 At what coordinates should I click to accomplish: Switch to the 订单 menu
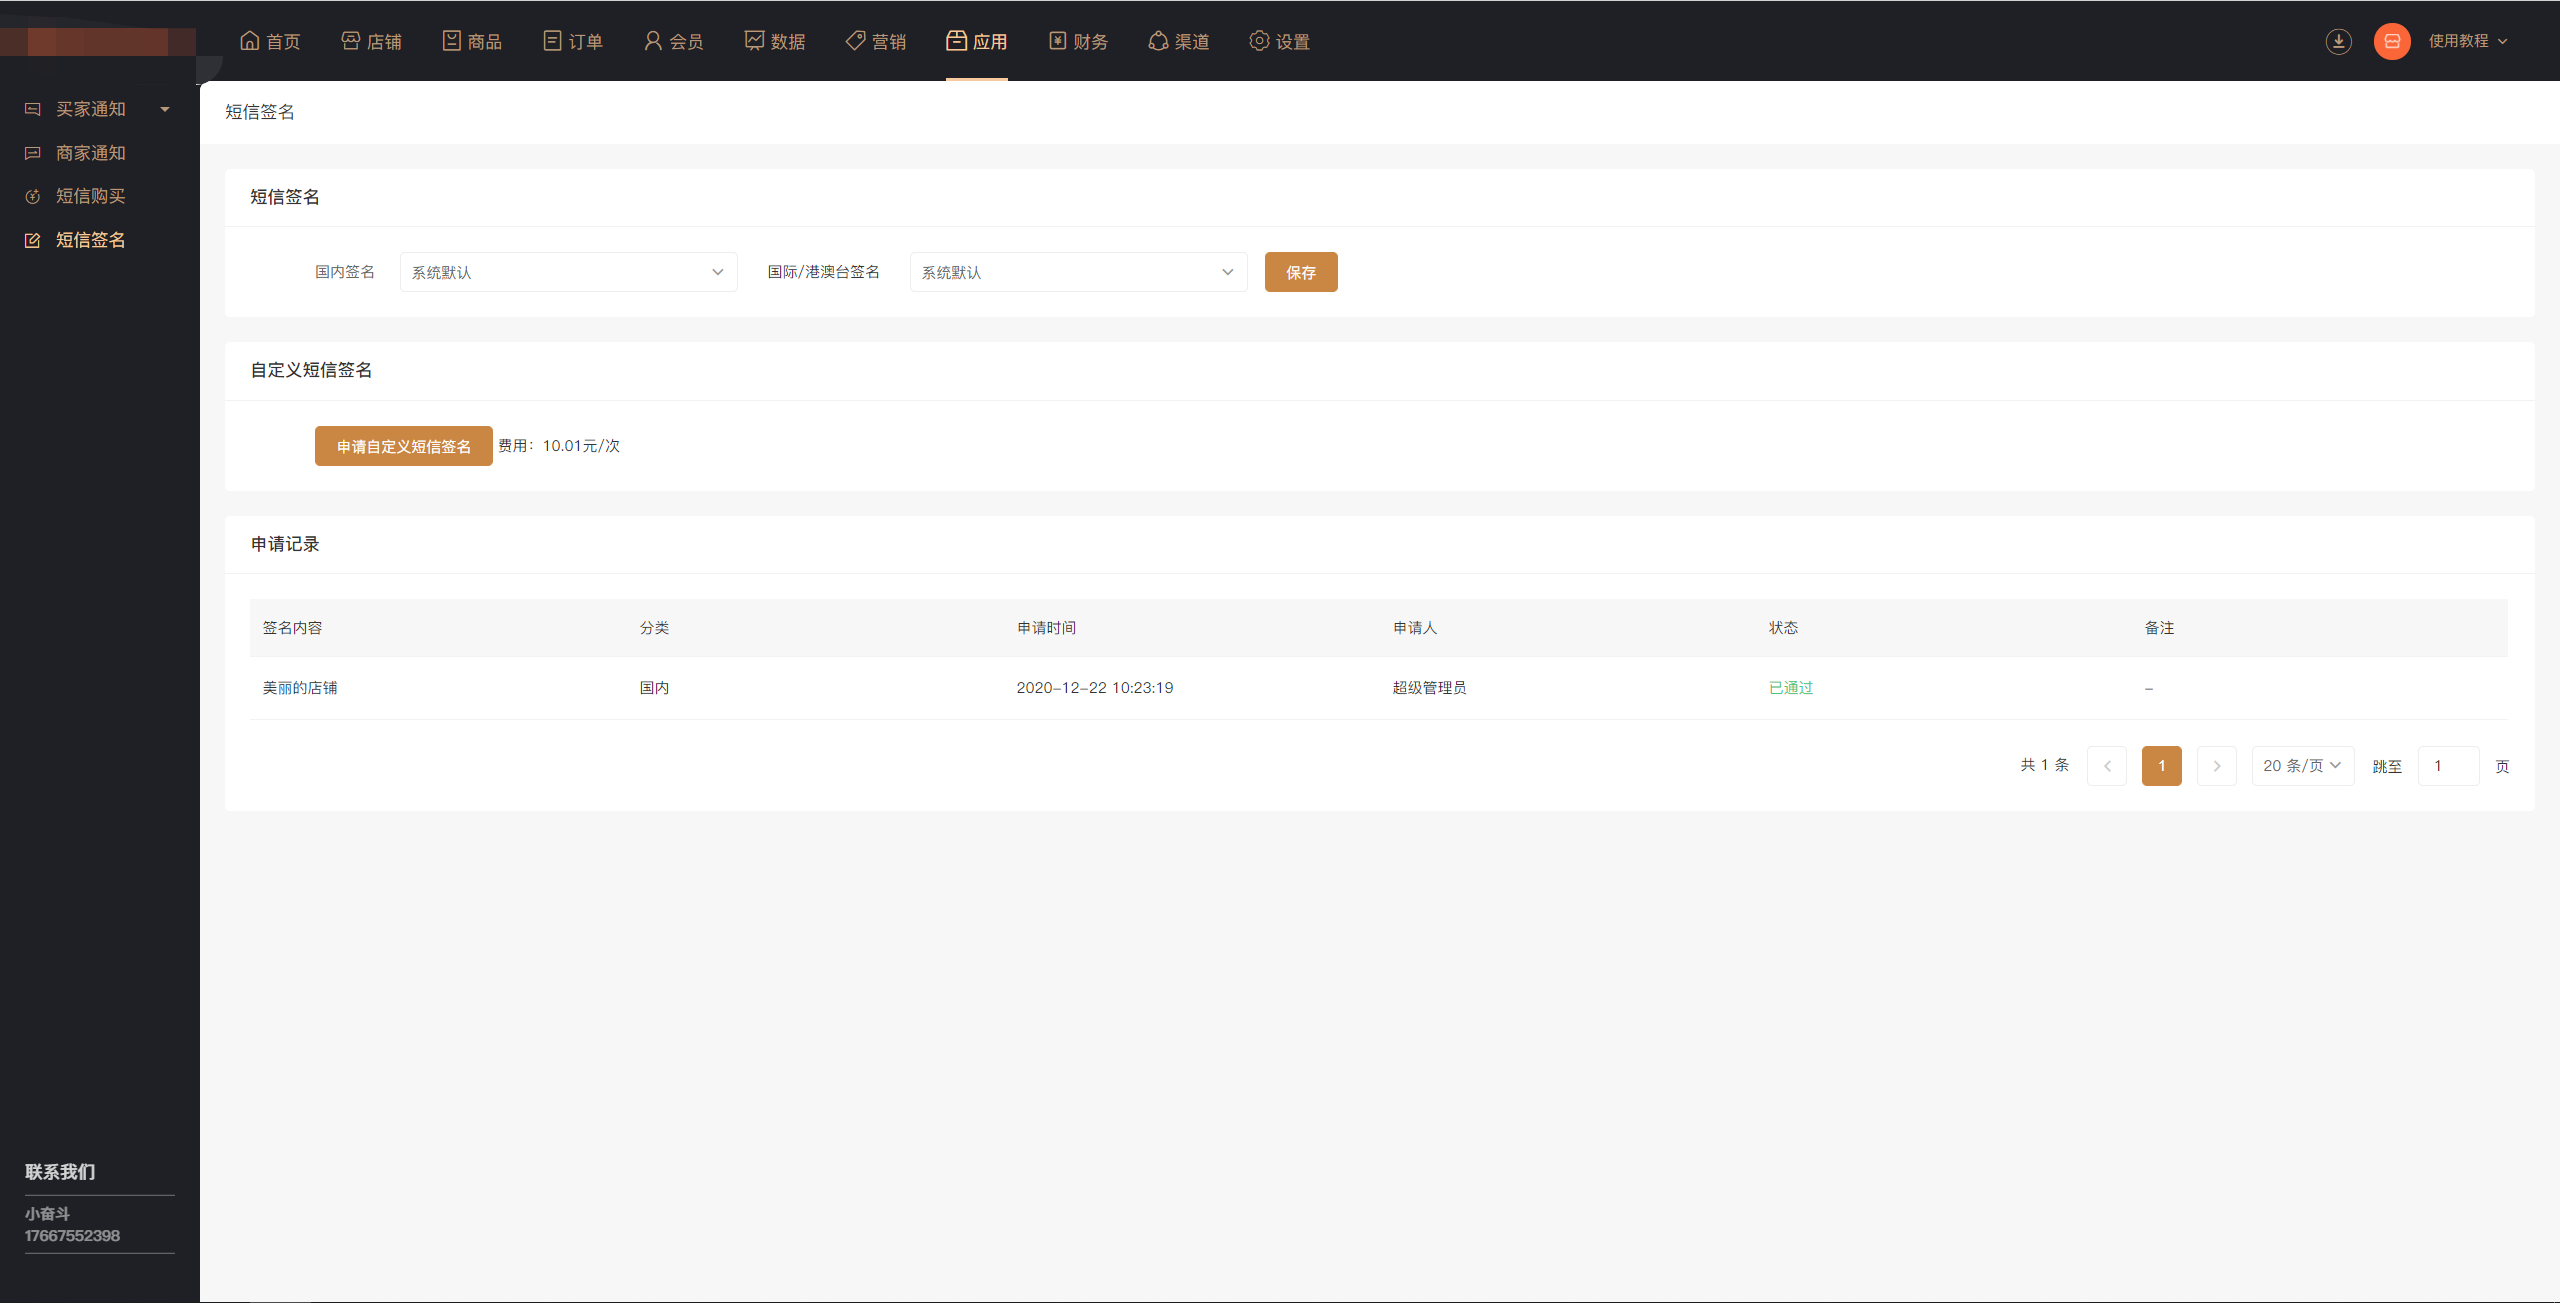point(573,41)
